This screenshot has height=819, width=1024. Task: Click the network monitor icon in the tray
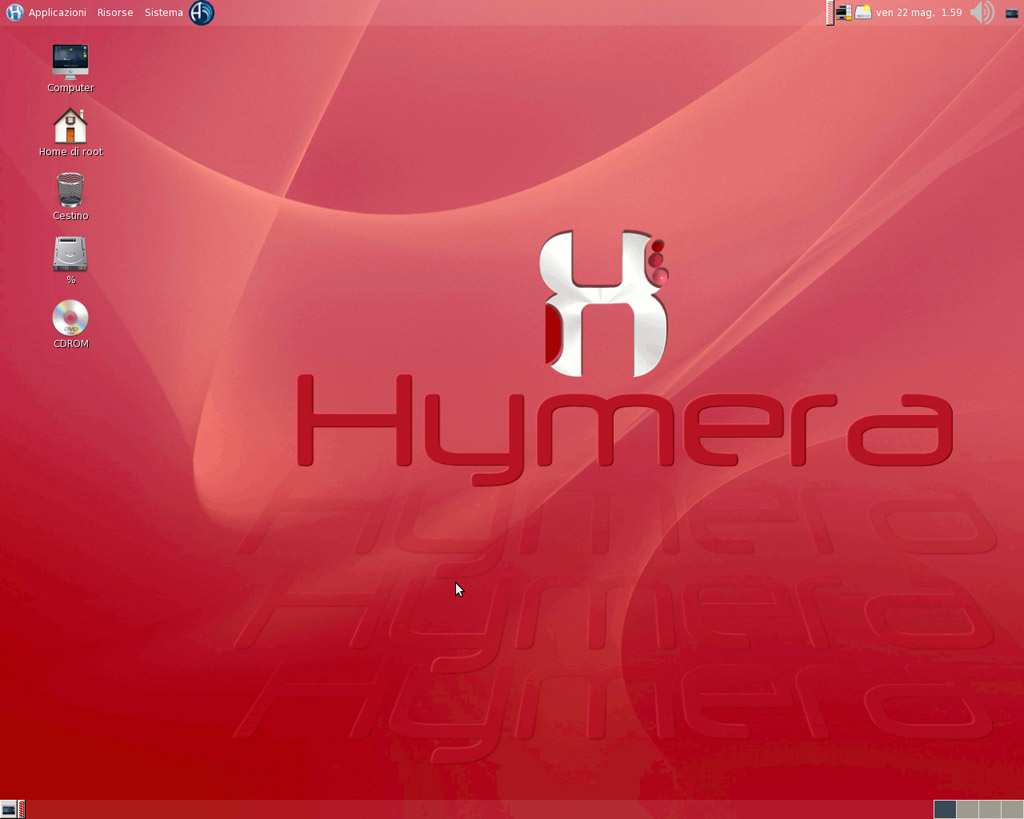click(x=843, y=13)
